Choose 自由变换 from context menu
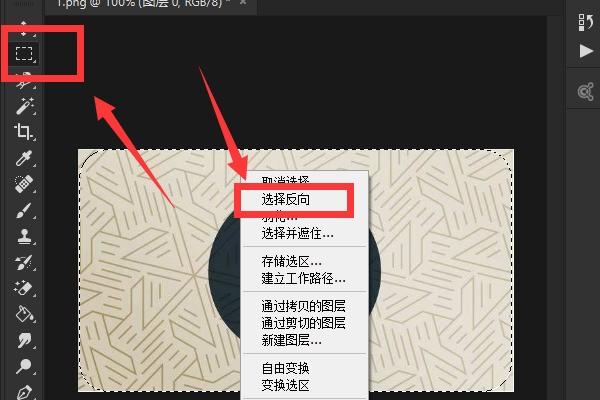 point(285,368)
